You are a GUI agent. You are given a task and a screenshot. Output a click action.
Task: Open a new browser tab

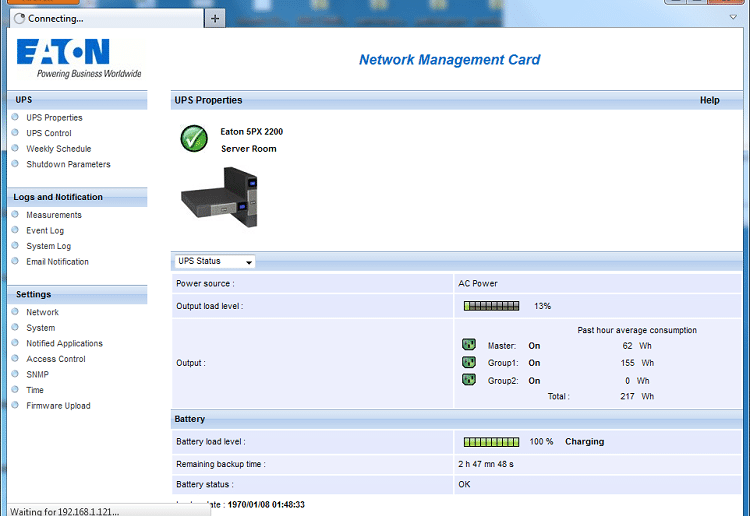pos(215,19)
